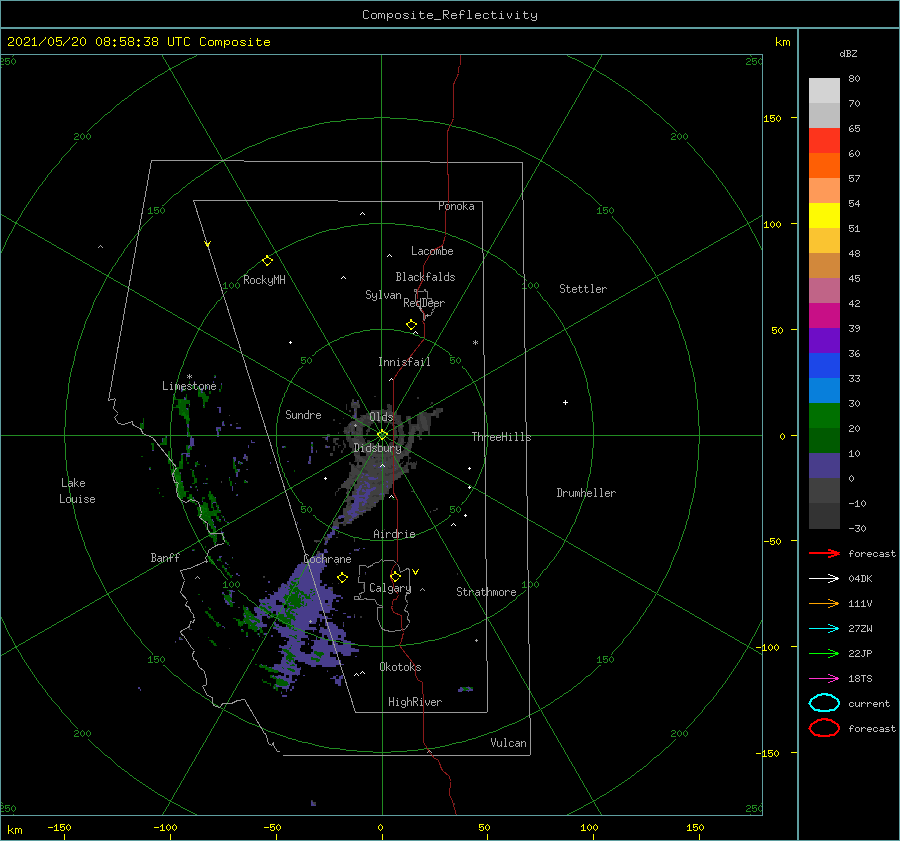The width and height of the screenshot is (900, 841).
Task: Click the Sylvan label on the map
Action: tap(383, 295)
